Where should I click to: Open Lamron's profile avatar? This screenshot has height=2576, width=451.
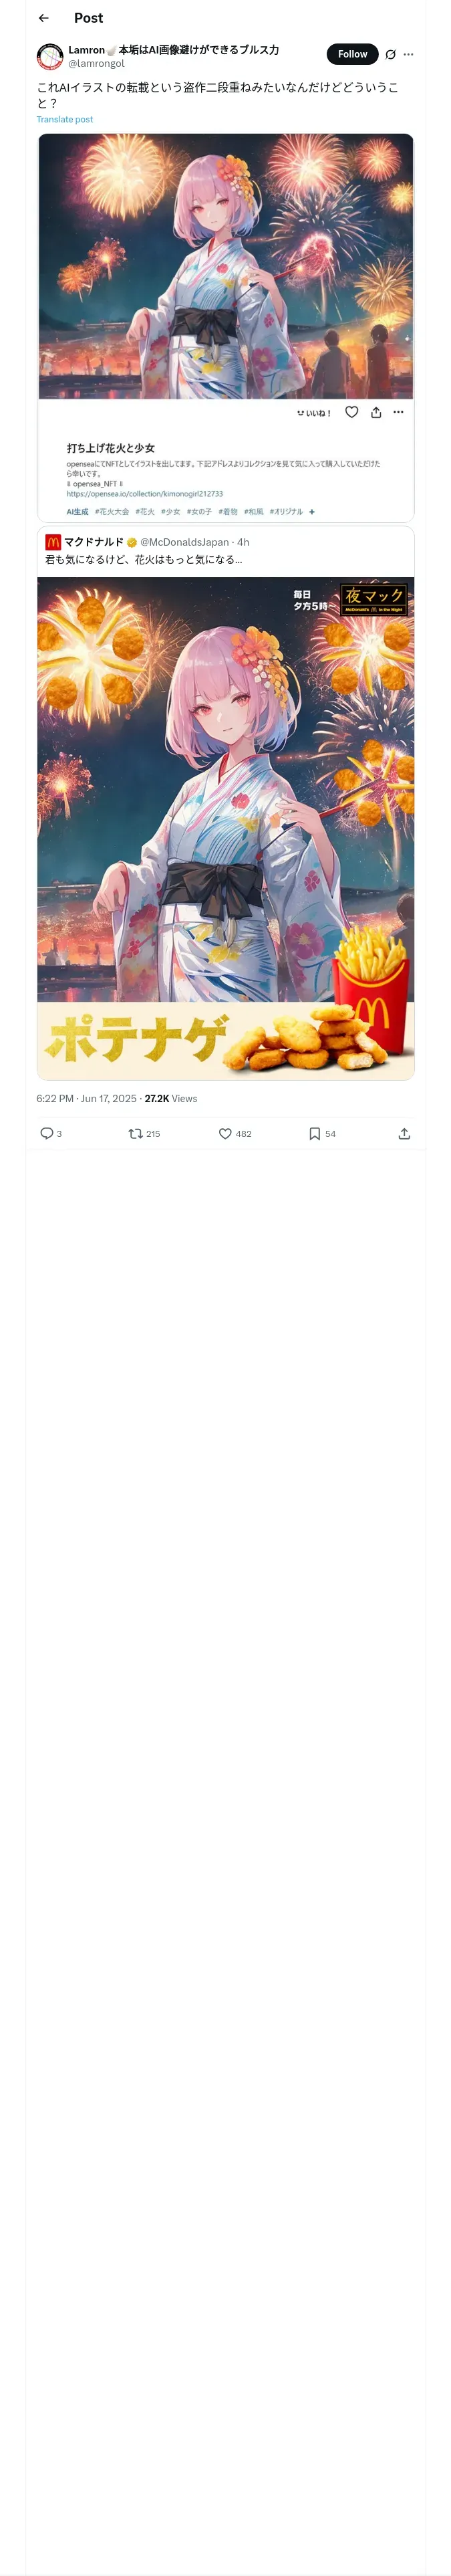50,56
